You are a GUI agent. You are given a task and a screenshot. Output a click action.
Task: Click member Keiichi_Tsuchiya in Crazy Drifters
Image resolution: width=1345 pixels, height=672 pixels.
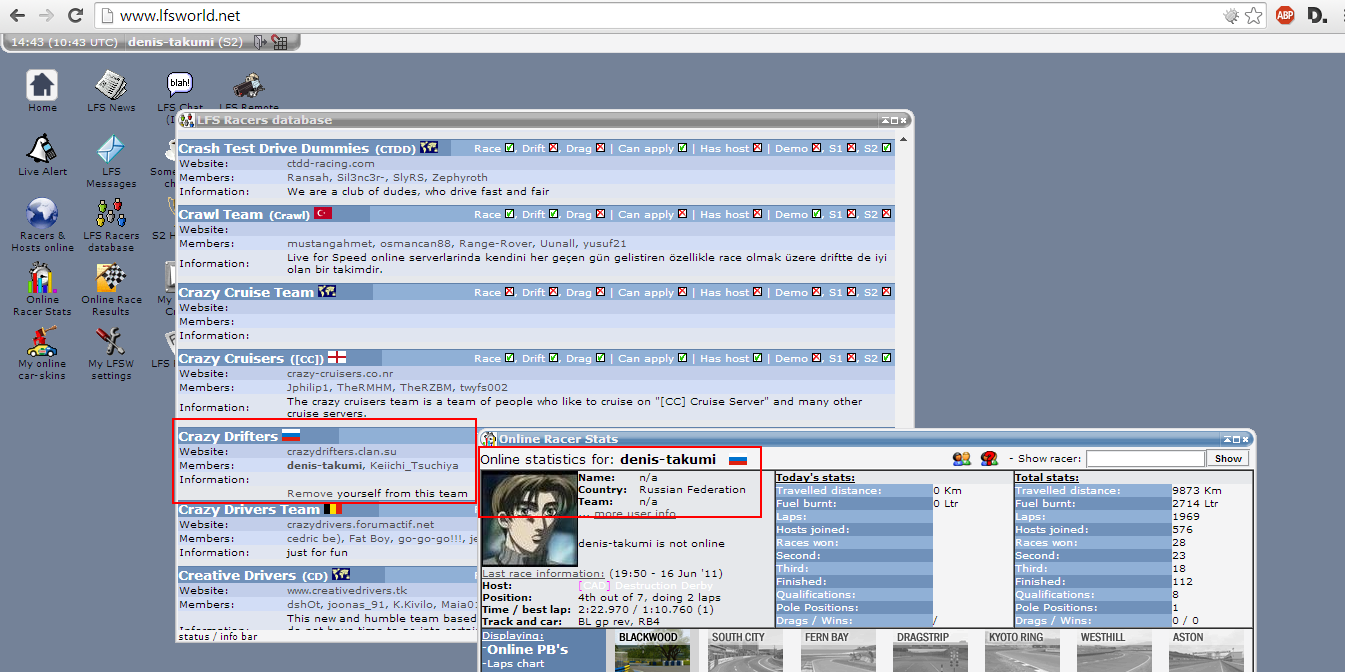(415, 465)
